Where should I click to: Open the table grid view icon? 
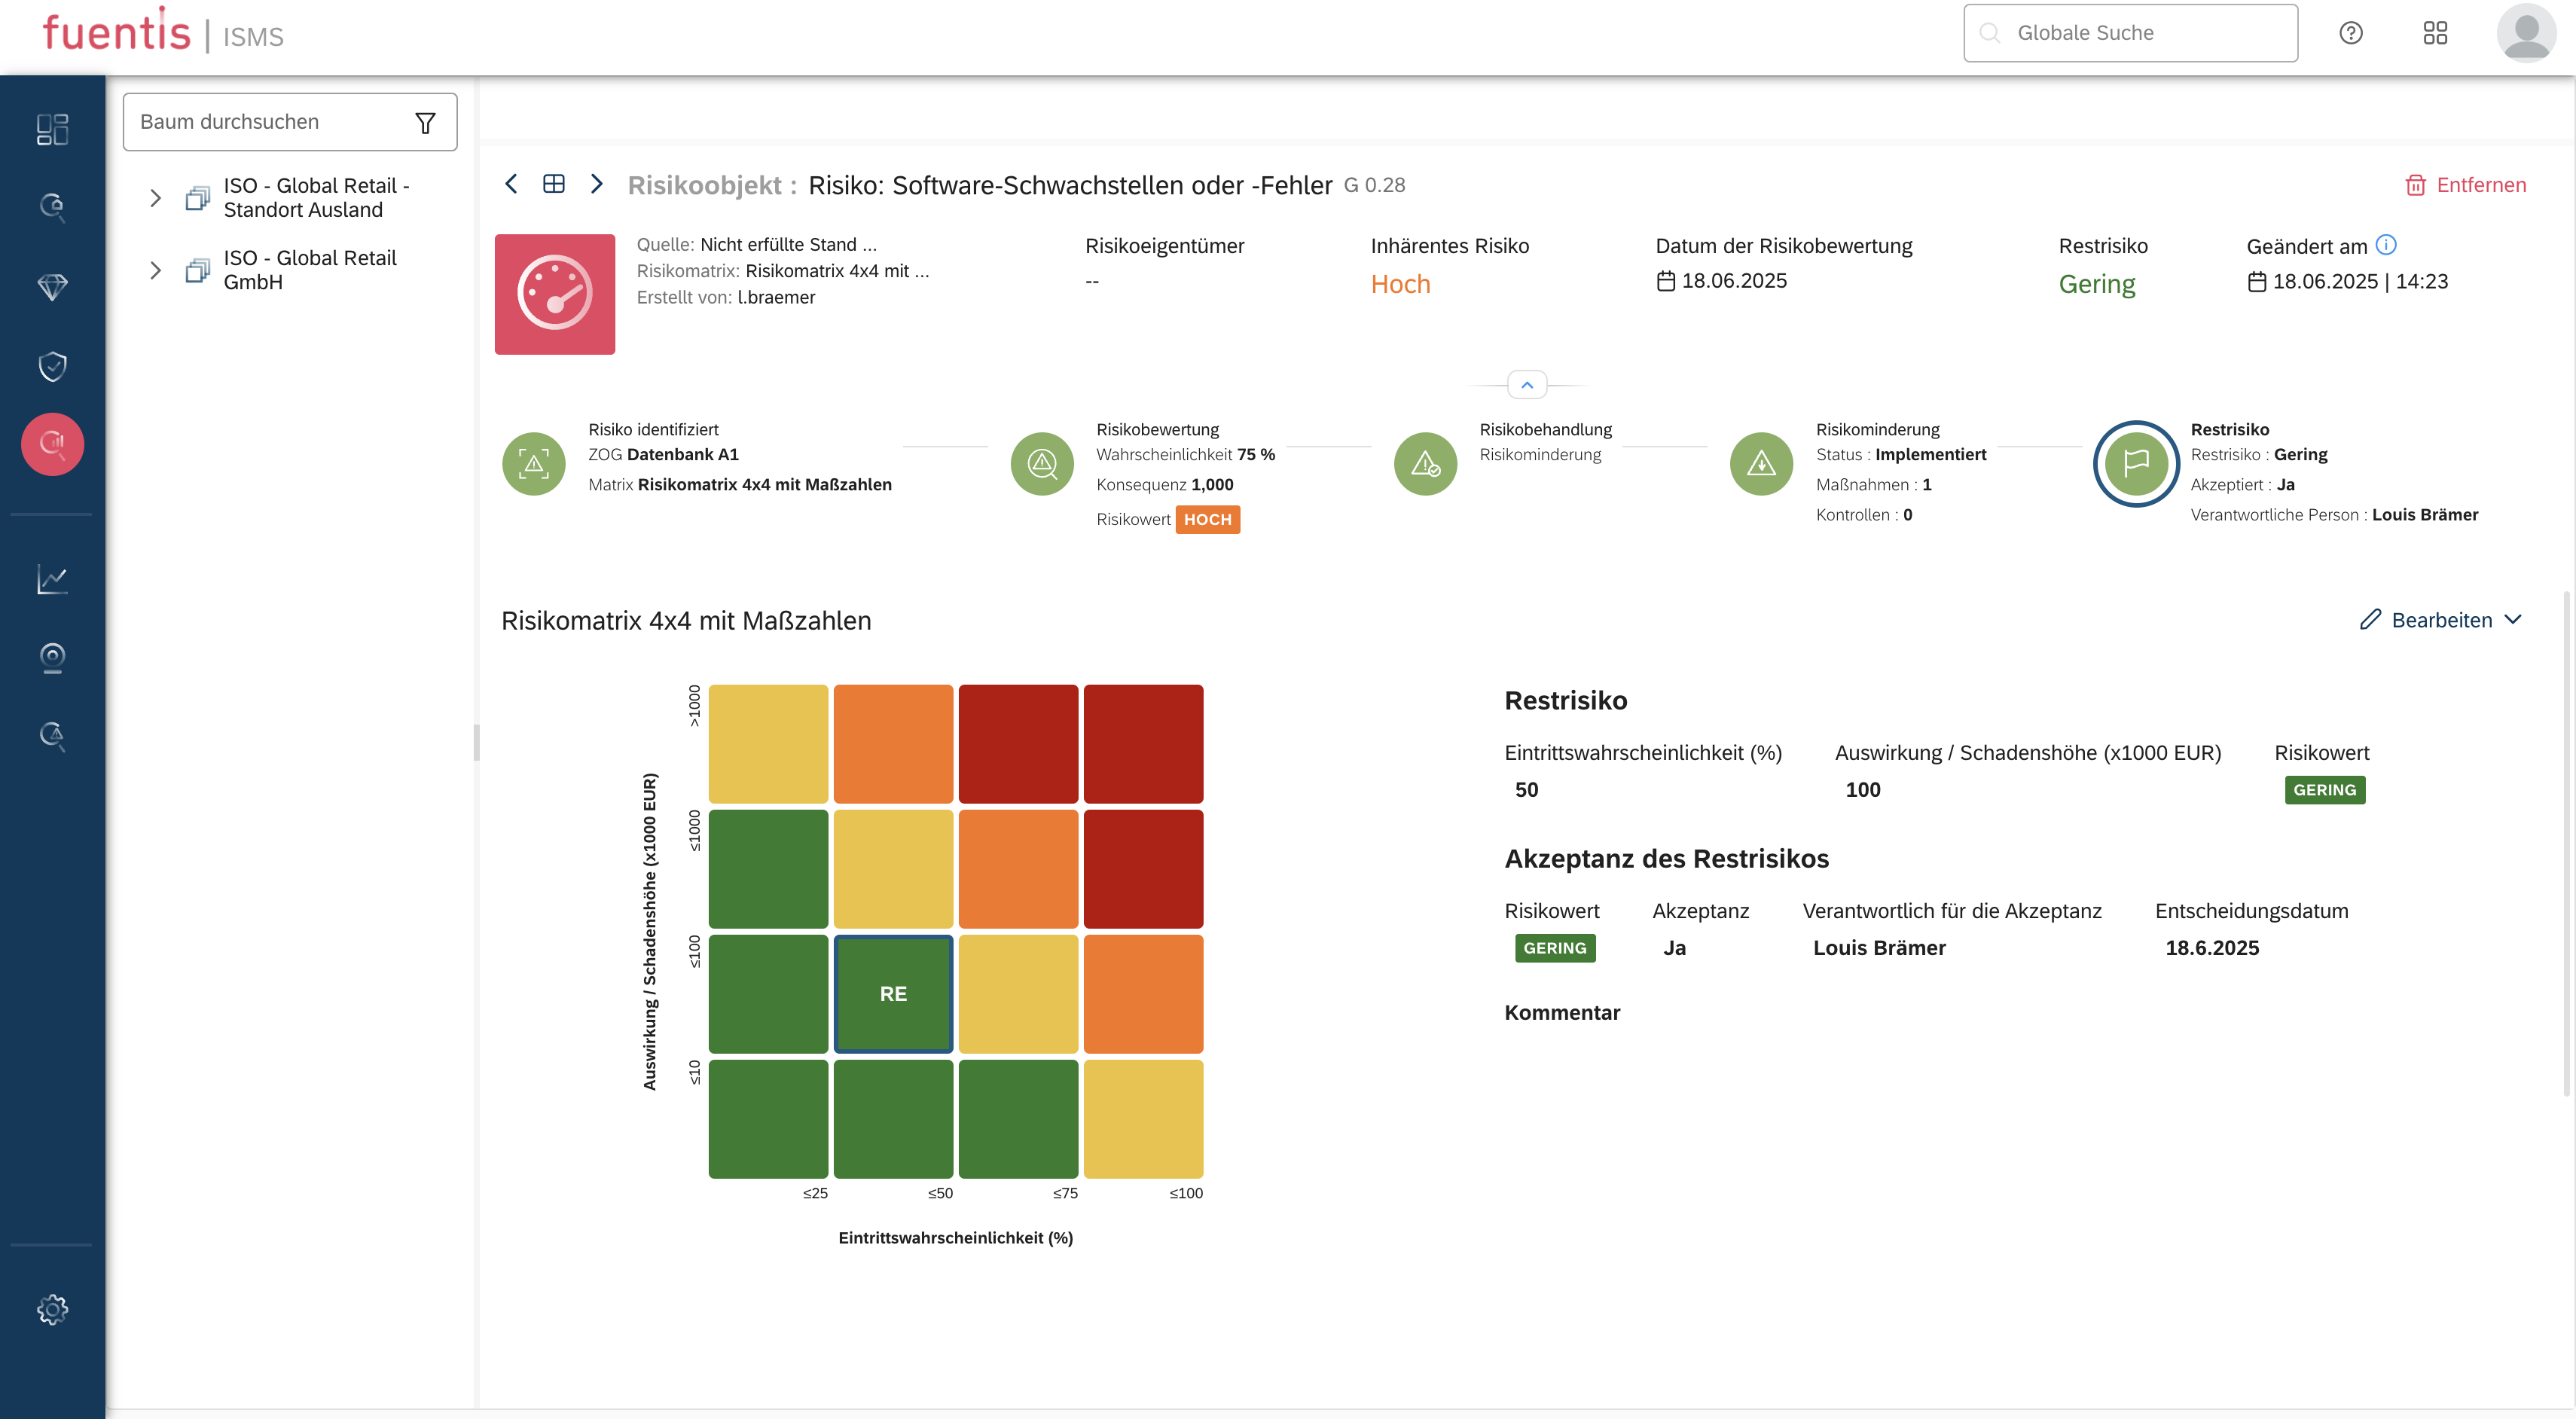[553, 184]
